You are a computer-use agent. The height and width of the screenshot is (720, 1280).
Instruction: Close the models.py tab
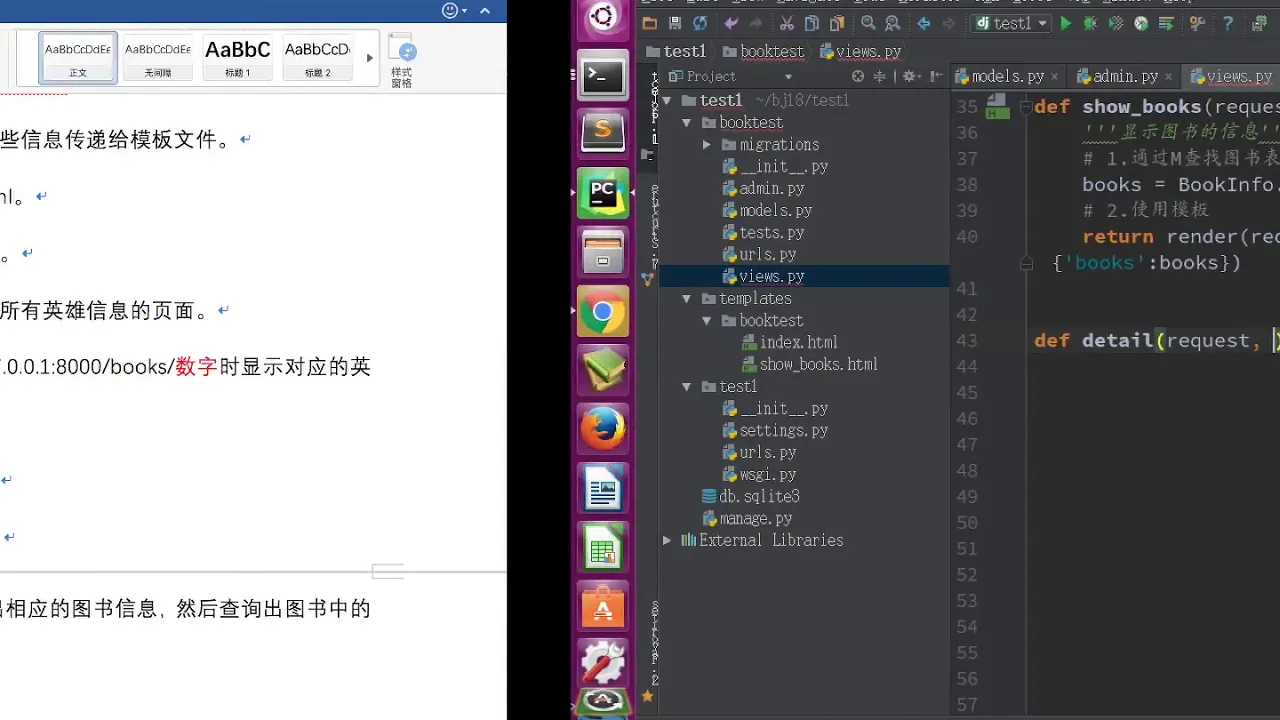coord(1054,76)
